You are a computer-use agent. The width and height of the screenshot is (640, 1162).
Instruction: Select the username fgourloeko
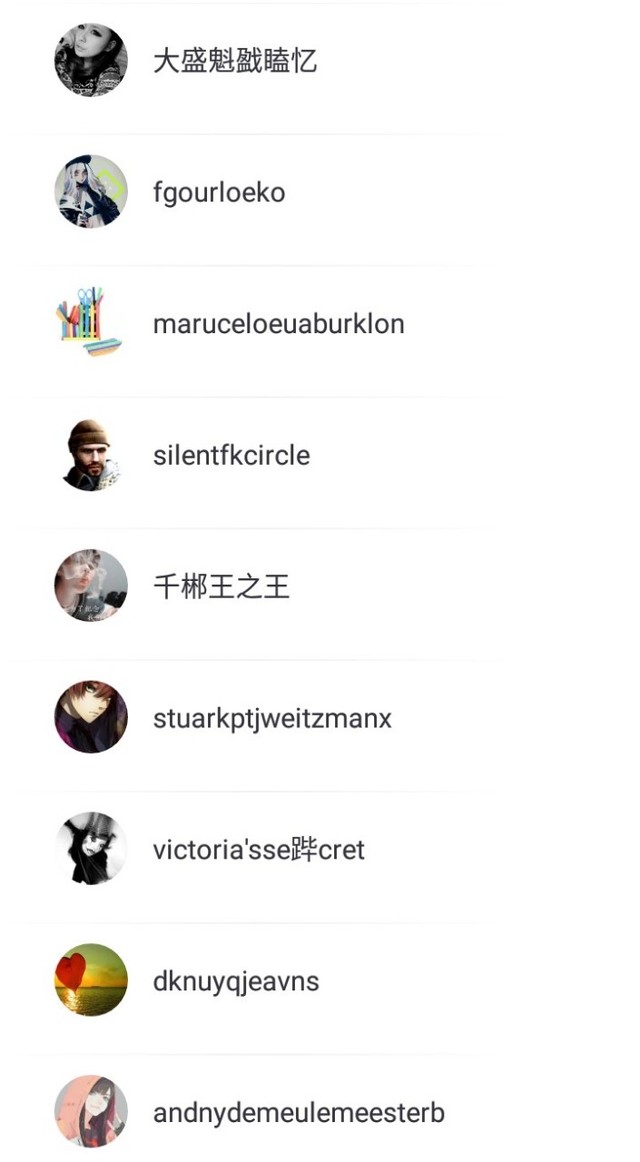pyautogui.click(x=219, y=193)
